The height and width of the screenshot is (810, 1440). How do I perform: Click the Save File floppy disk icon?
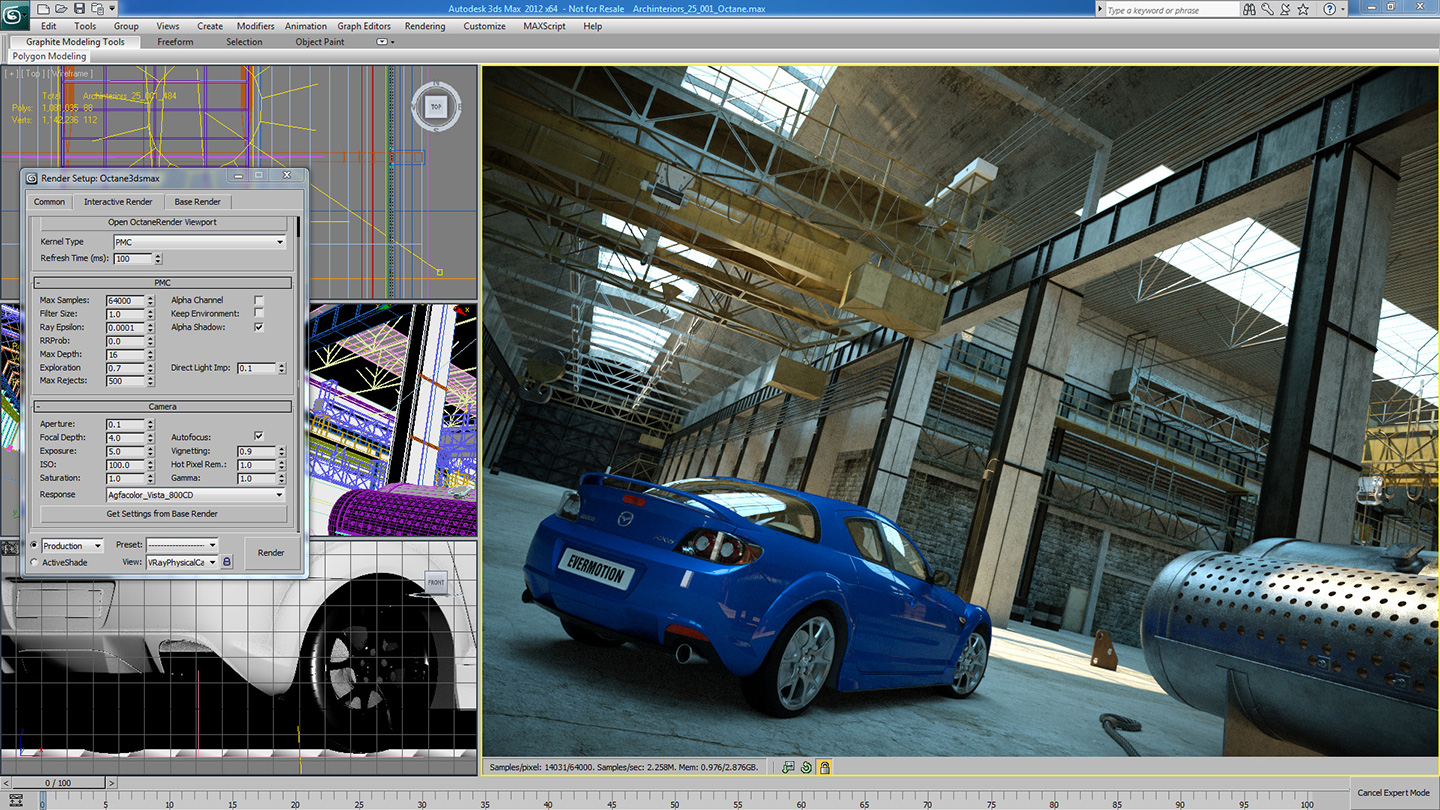pyautogui.click(x=79, y=9)
